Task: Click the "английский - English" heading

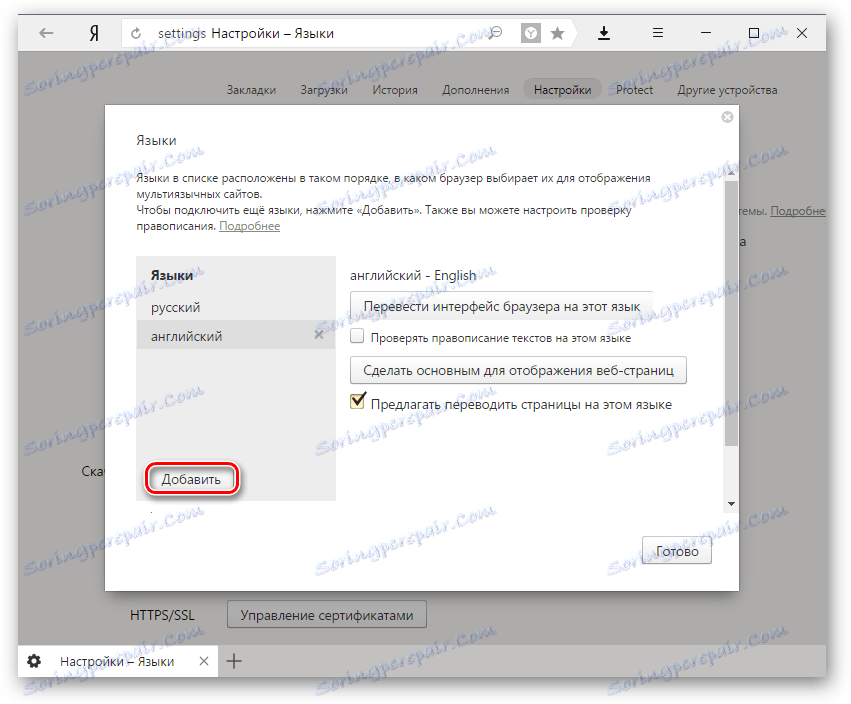Action: click(x=413, y=276)
